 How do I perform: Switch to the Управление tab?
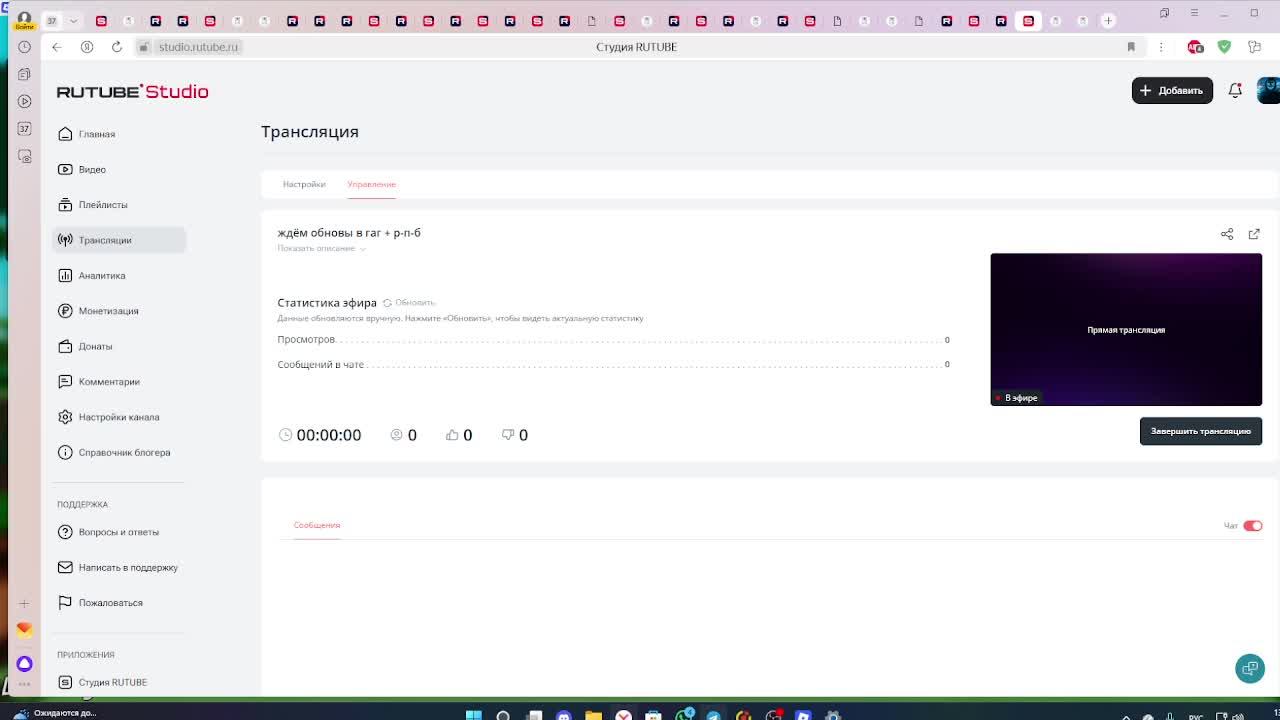pyautogui.click(x=371, y=184)
